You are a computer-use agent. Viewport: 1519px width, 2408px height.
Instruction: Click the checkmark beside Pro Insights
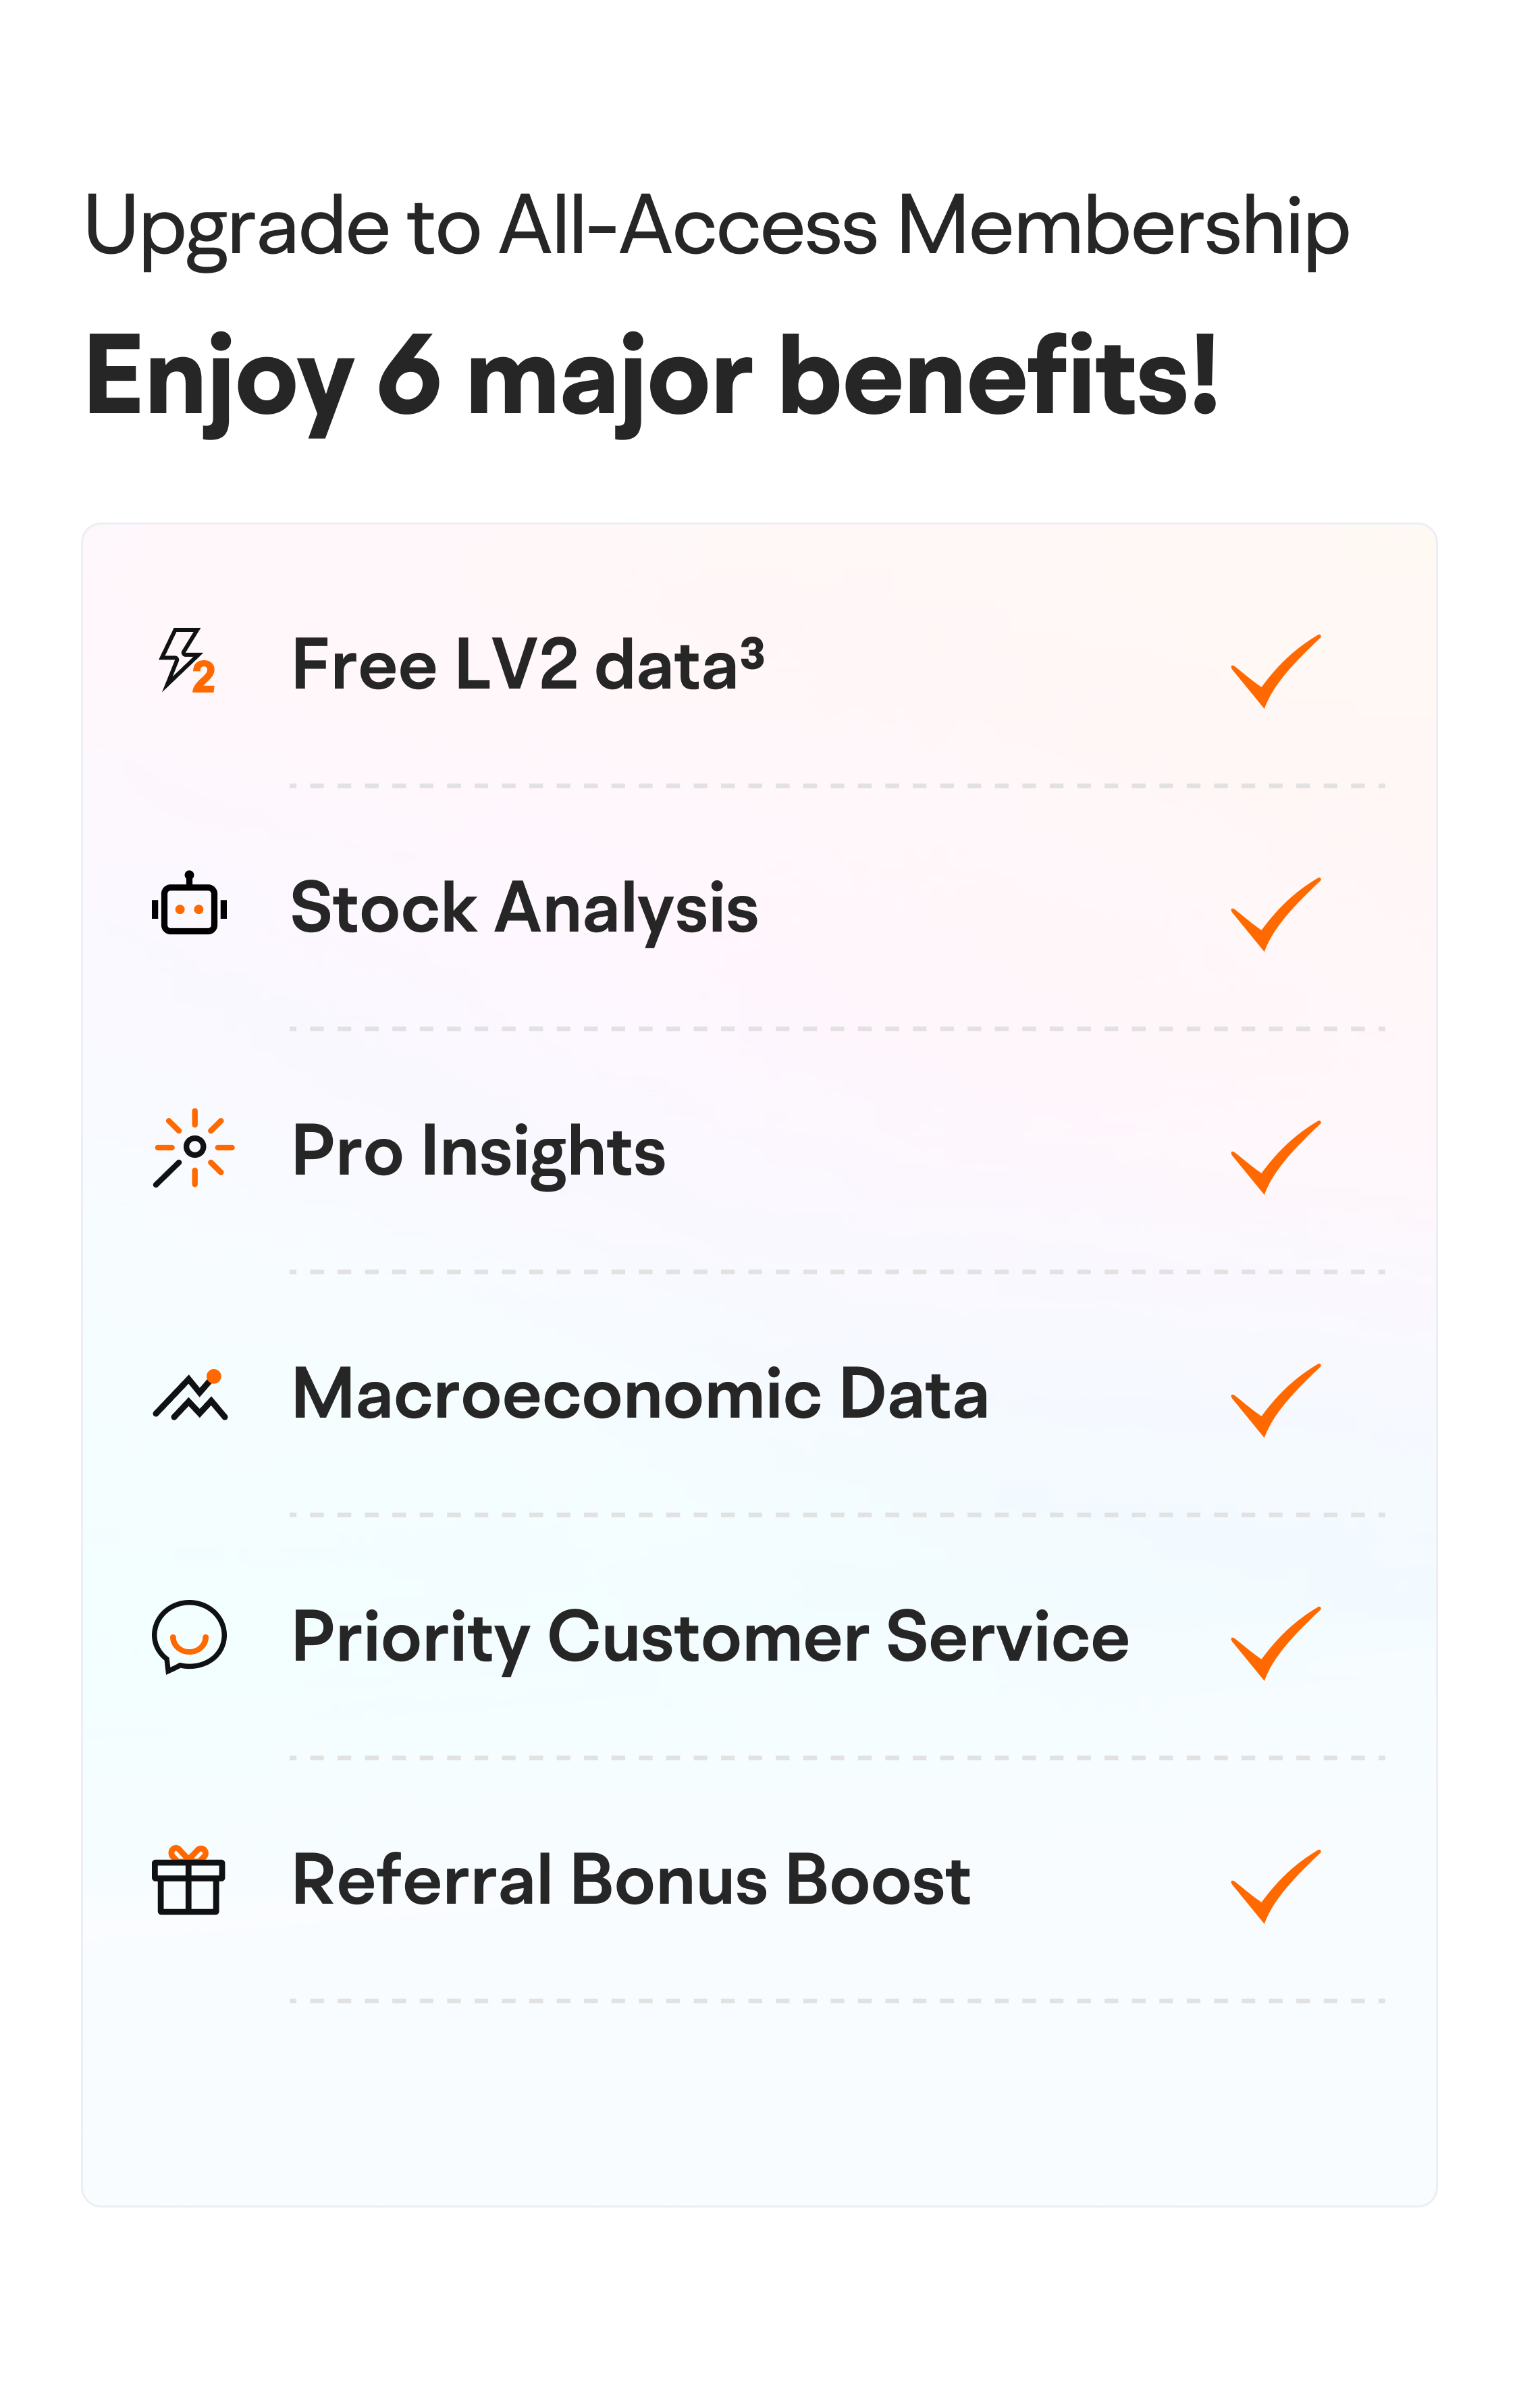[1276, 1157]
